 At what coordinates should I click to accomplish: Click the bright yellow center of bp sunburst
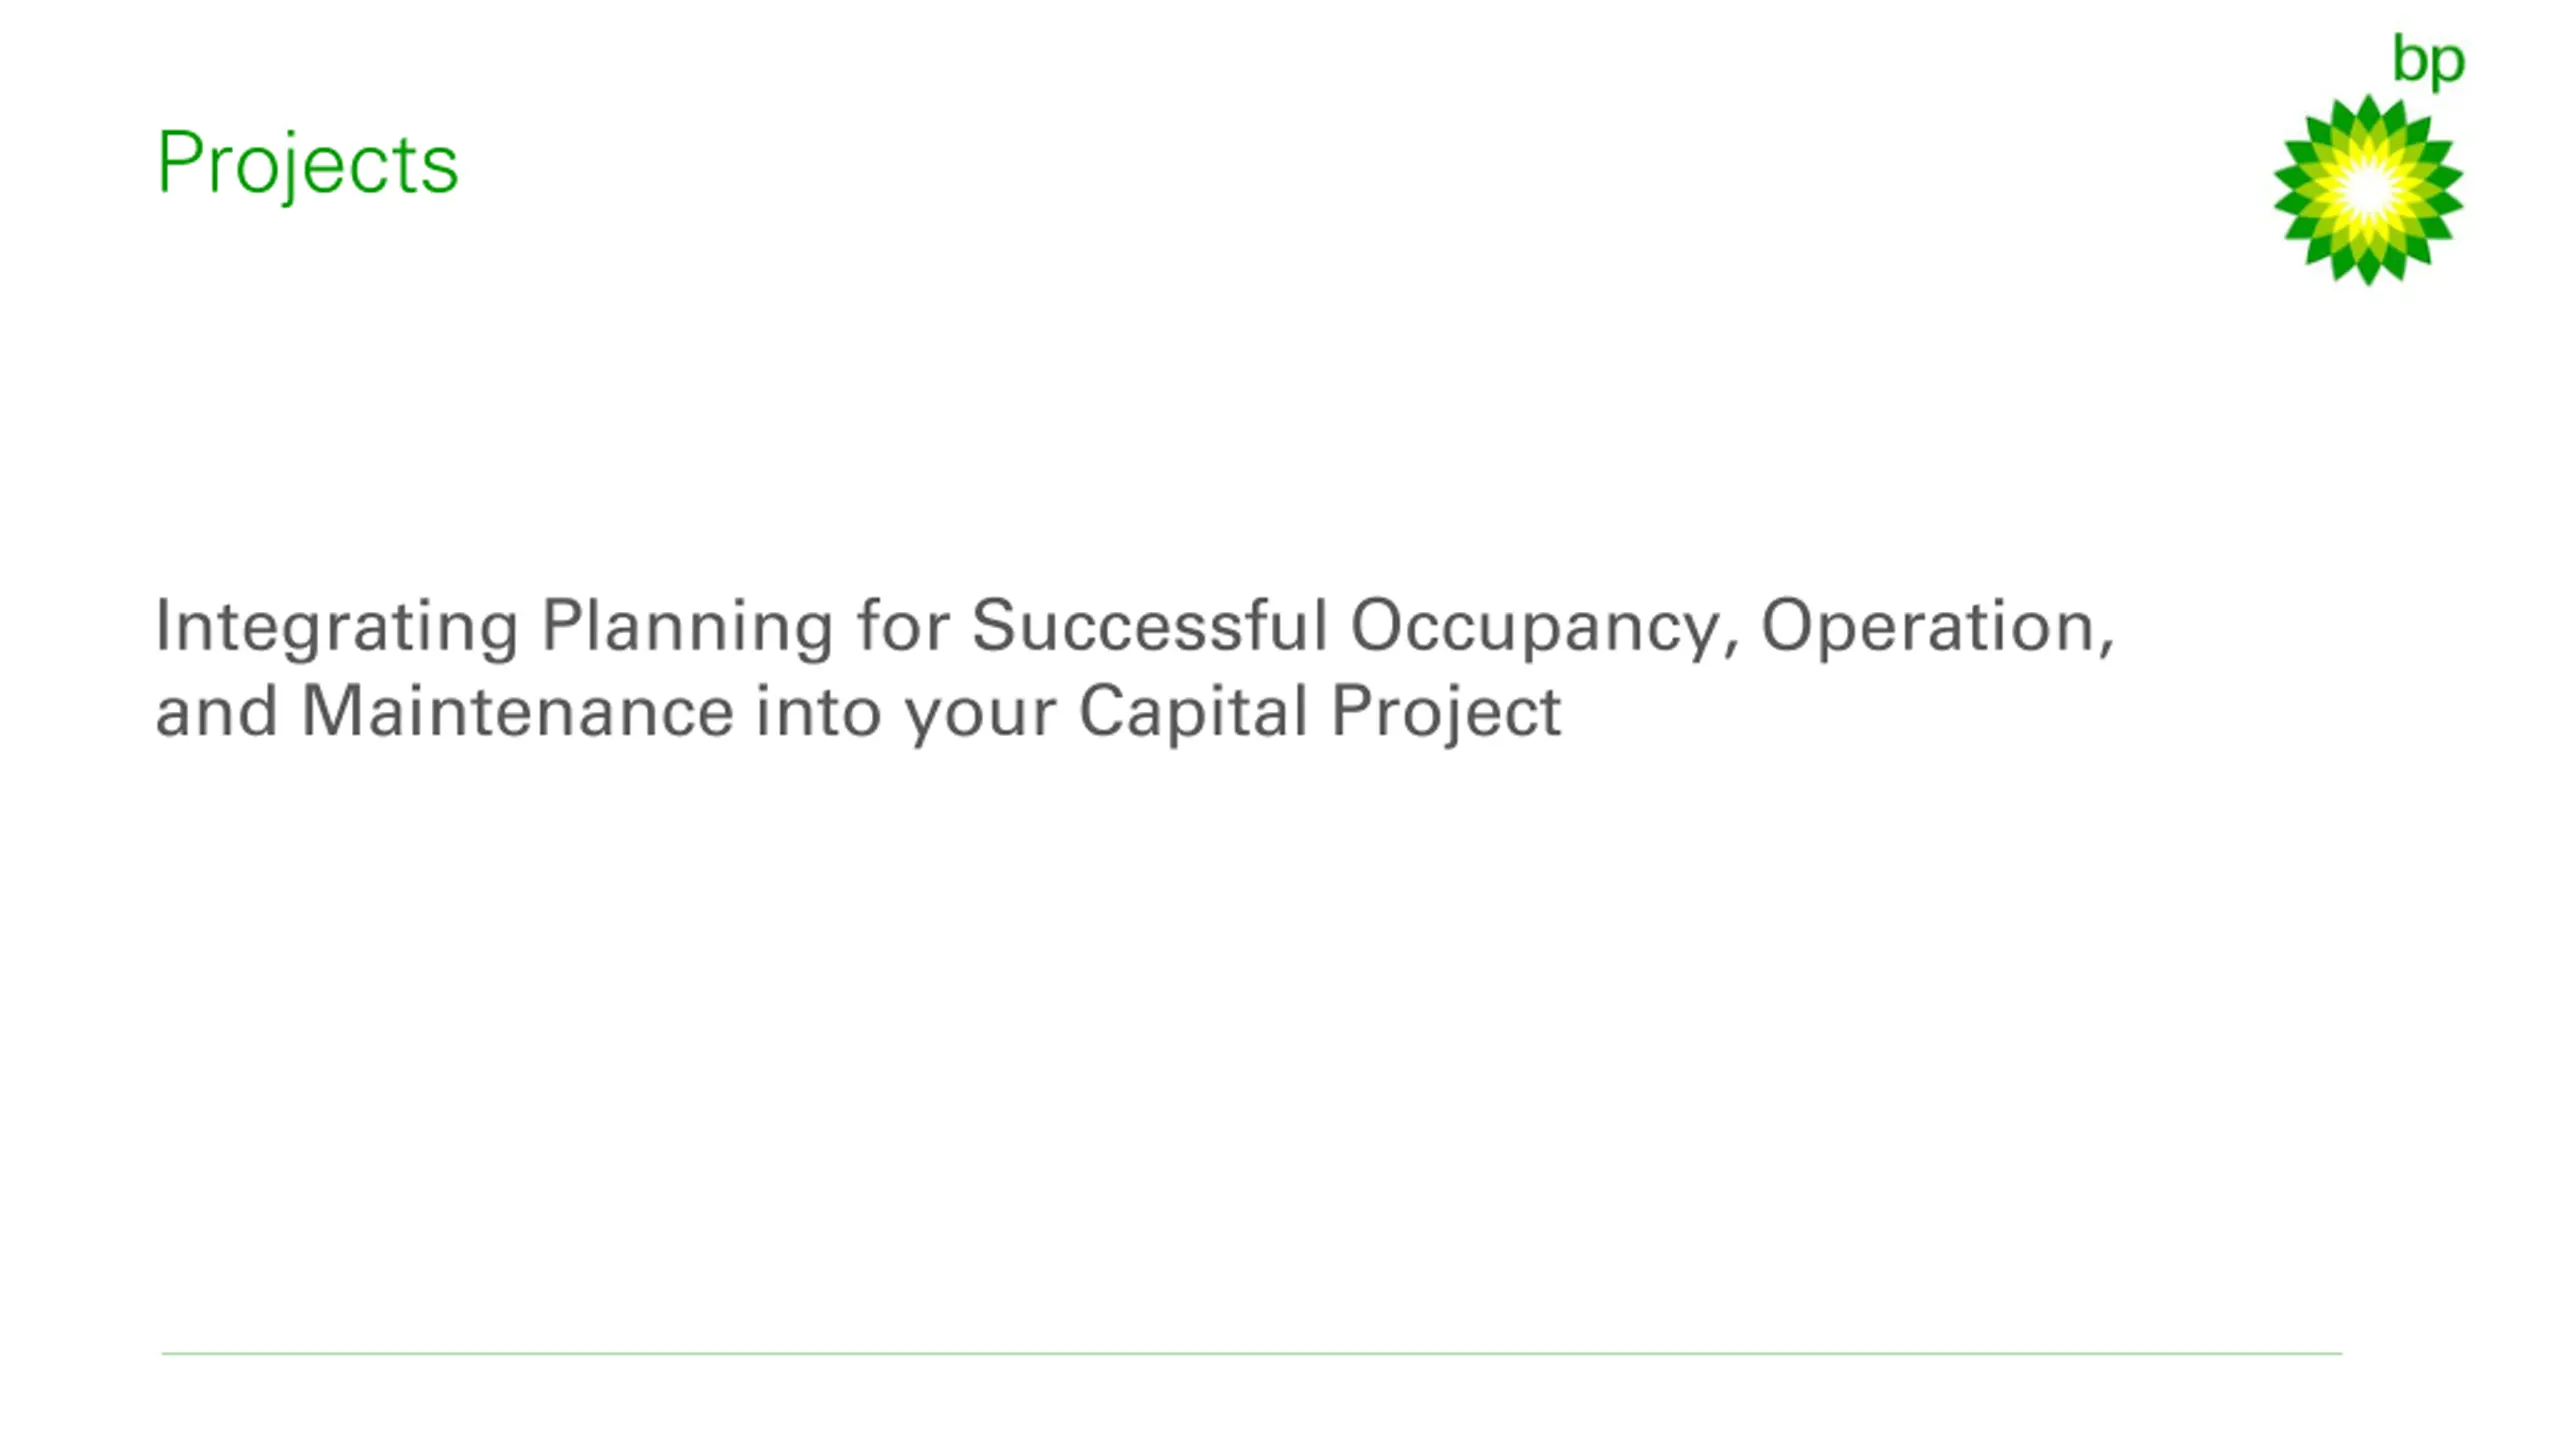coord(2368,190)
